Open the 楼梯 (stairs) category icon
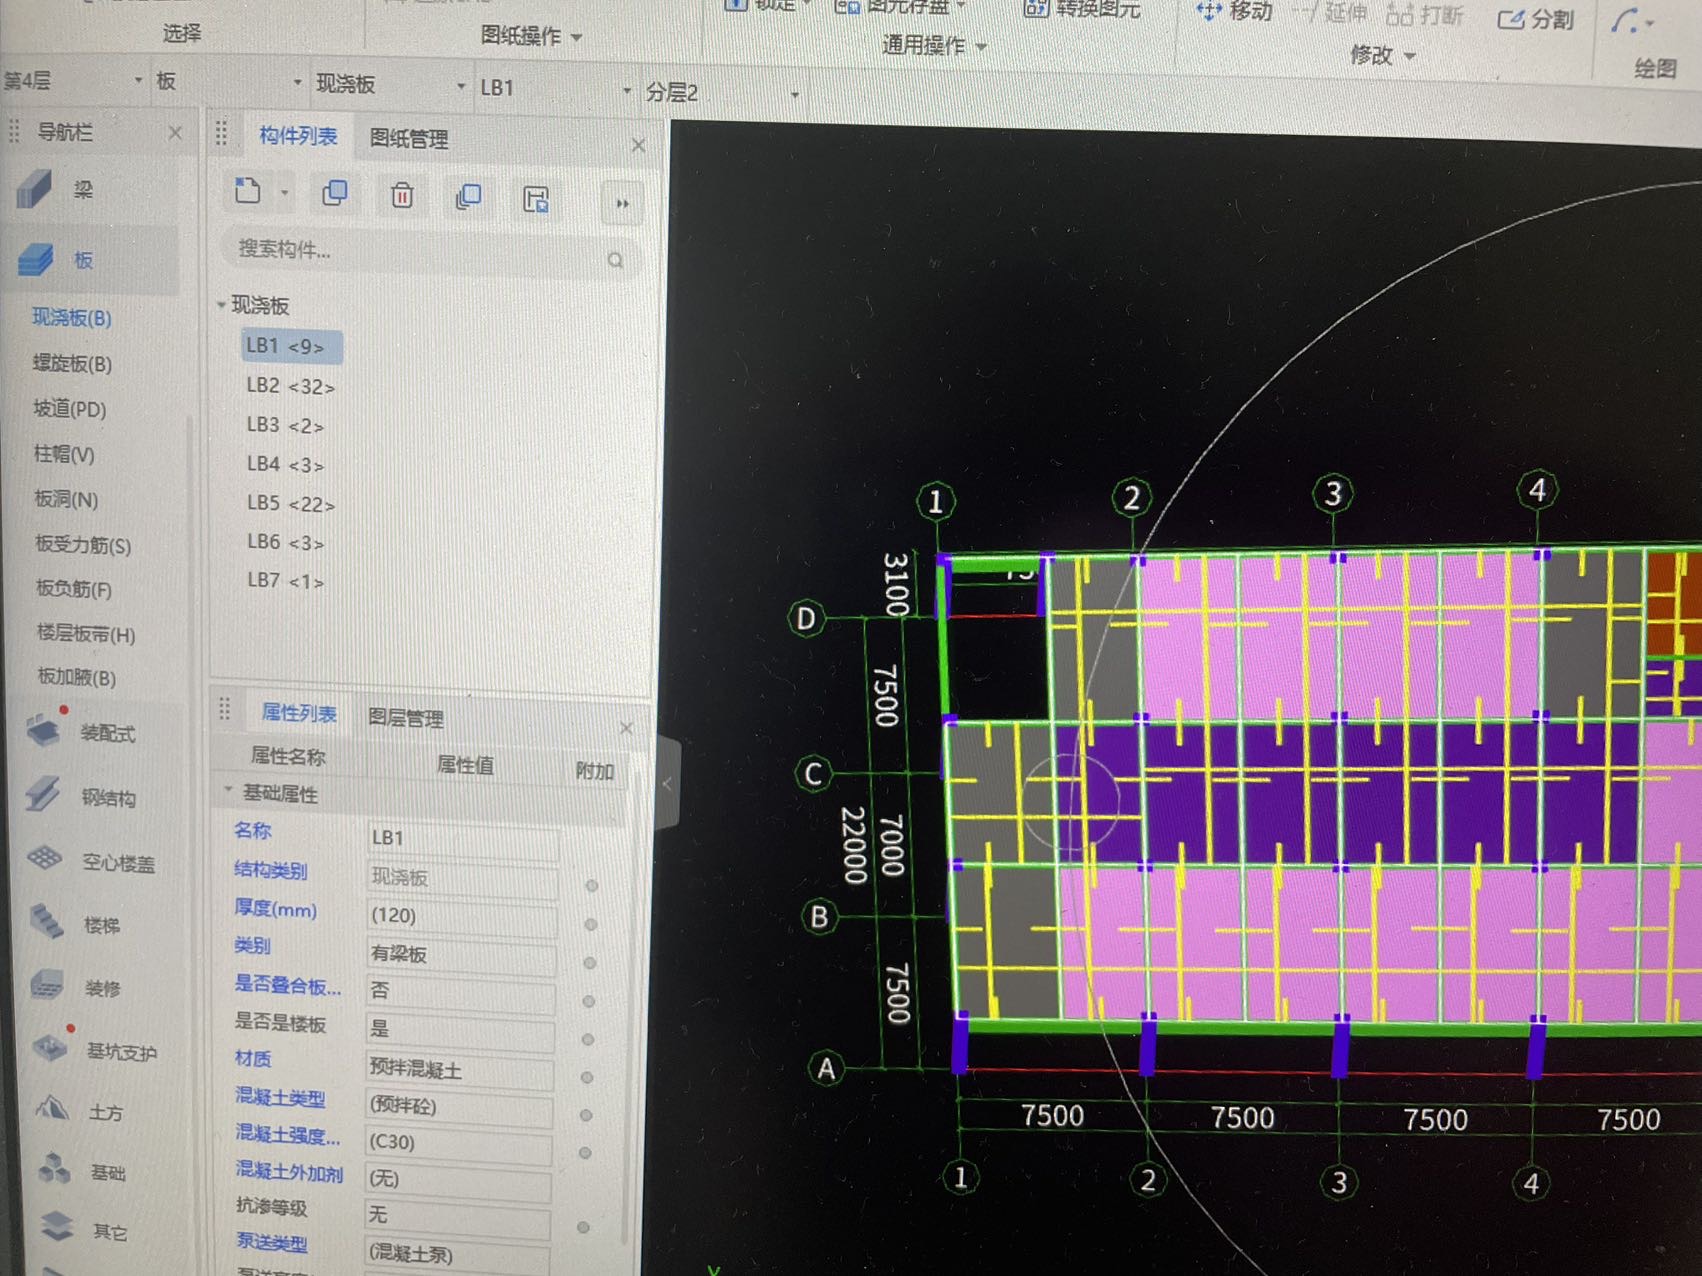This screenshot has width=1702, height=1276. tap(46, 922)
